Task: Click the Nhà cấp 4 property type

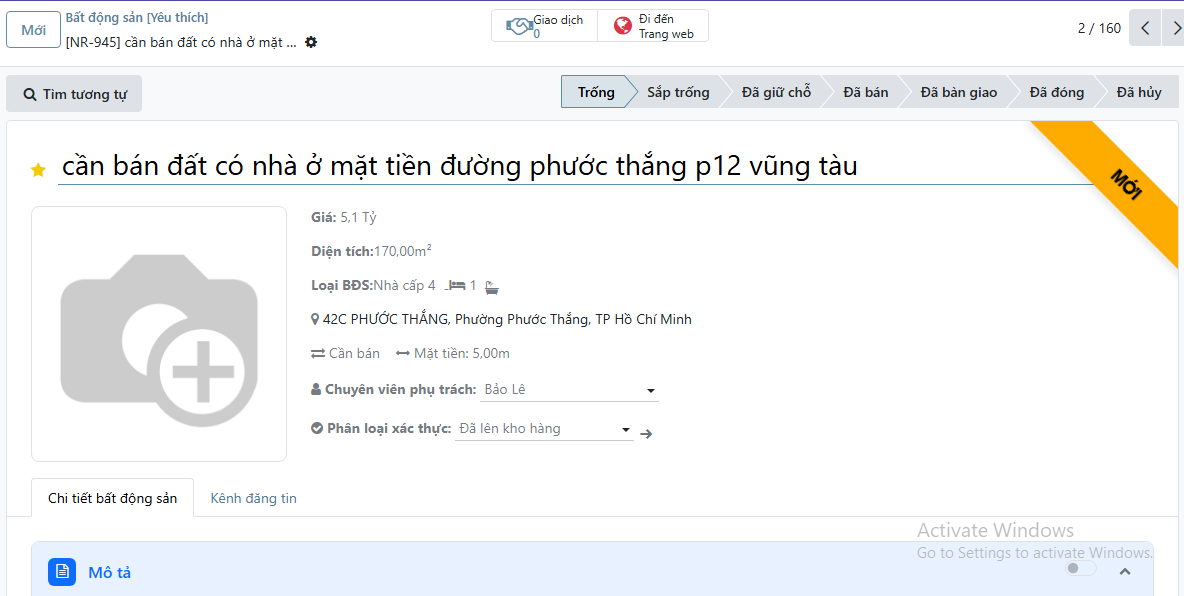Action: [405, 286]
